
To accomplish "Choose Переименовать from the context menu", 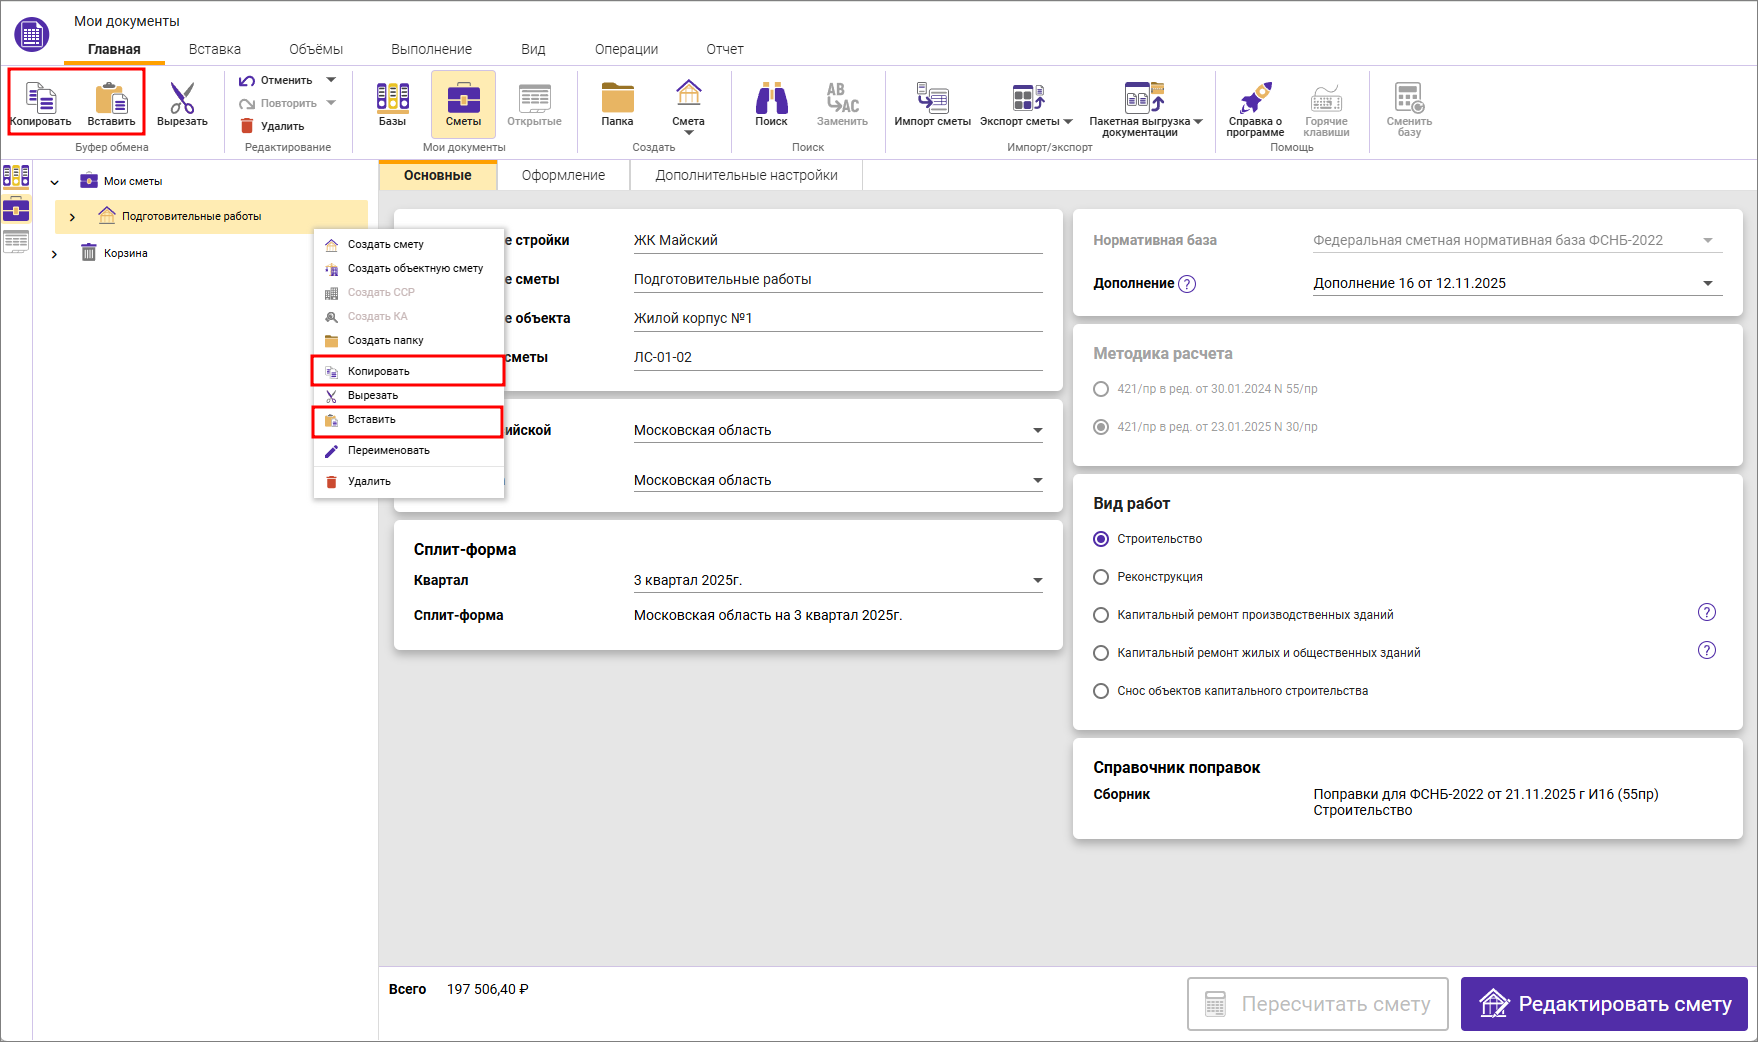I will [x=388, y=451].
